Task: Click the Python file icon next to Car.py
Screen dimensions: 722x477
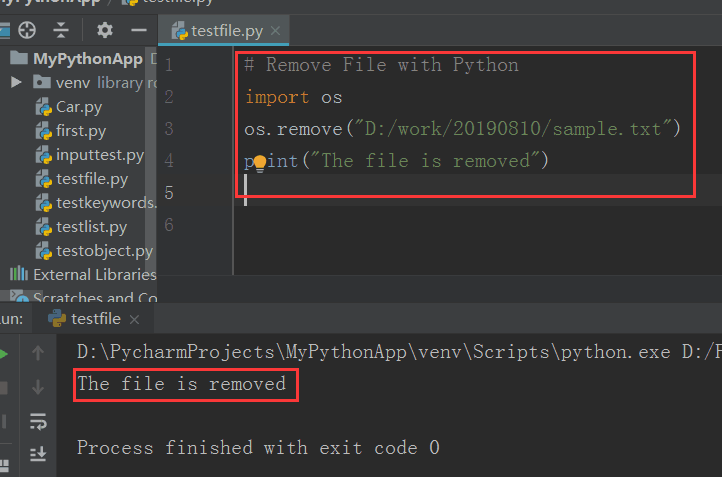Action: tap(44, 107)
